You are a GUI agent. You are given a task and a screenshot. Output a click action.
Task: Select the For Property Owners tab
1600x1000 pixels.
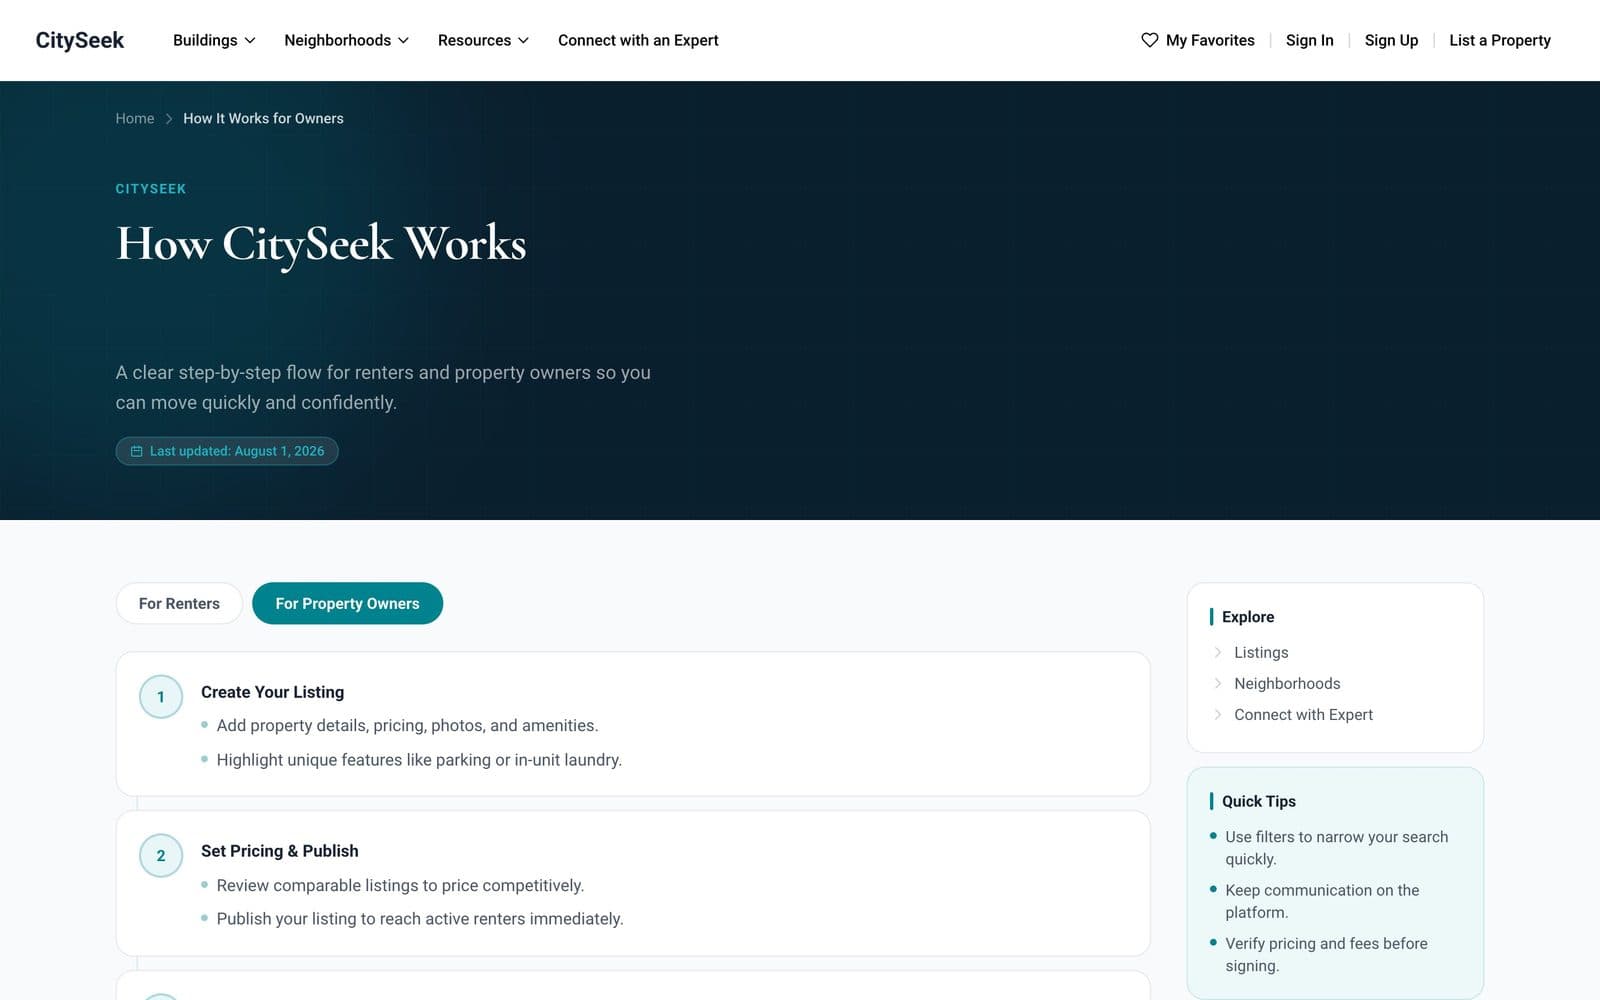347,603
